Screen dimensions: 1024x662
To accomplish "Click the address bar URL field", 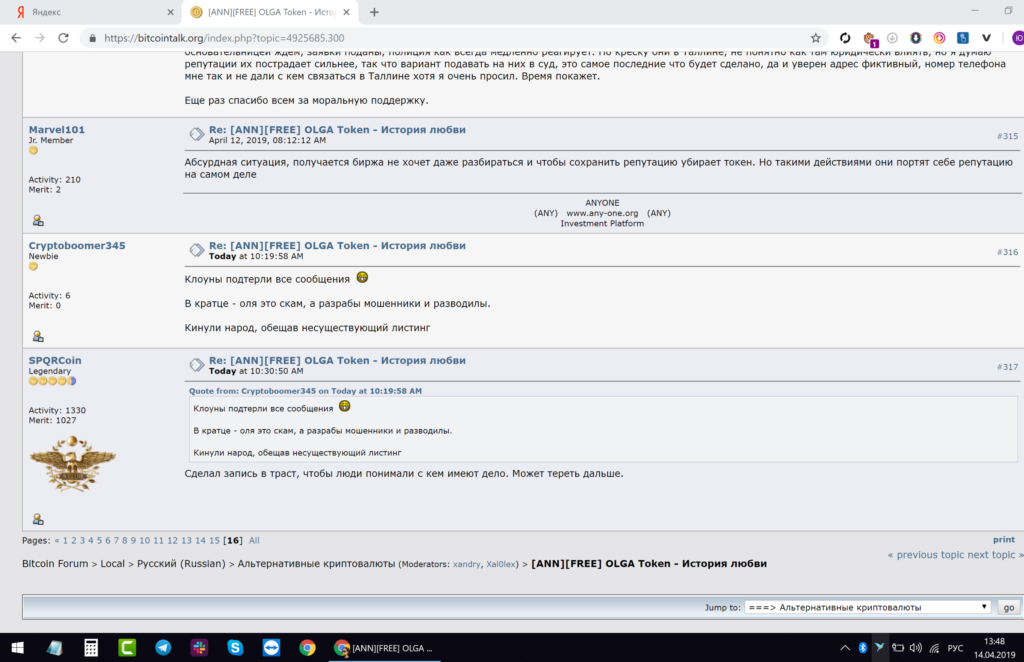I will click(x=451, y=38).
